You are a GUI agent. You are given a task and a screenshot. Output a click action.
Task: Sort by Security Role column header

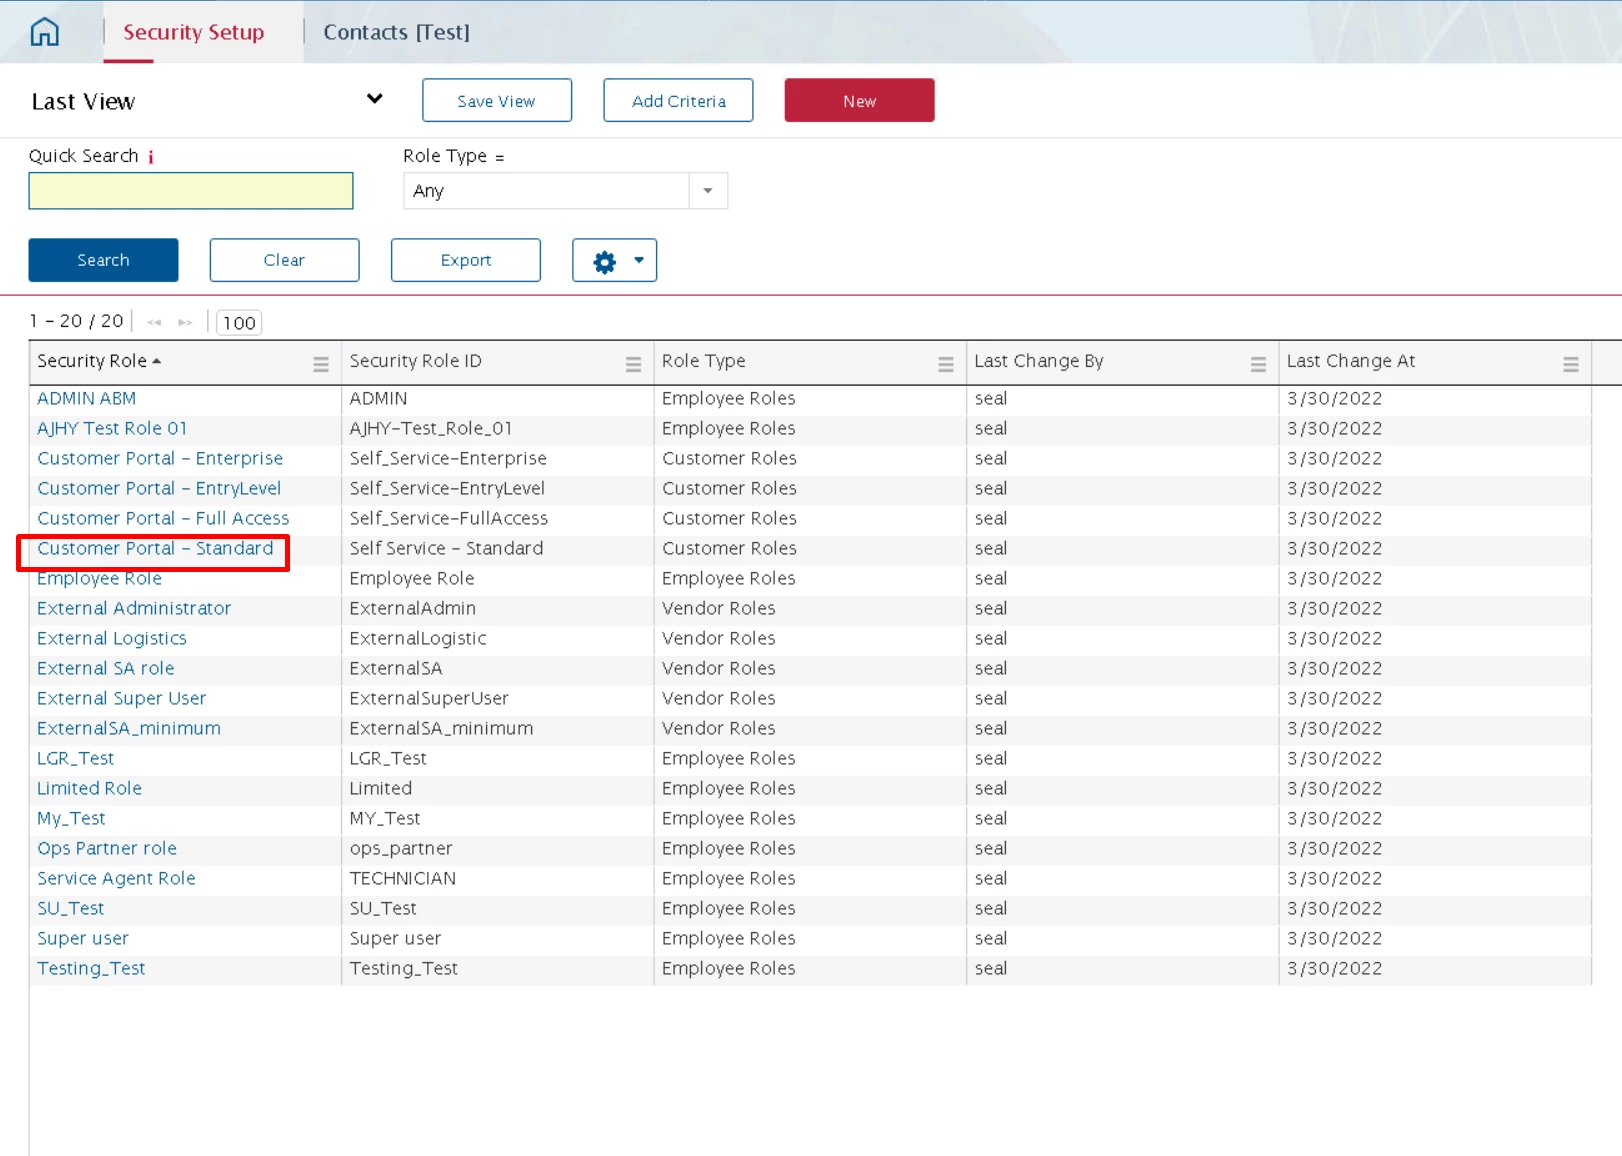[x=92, y=361]
